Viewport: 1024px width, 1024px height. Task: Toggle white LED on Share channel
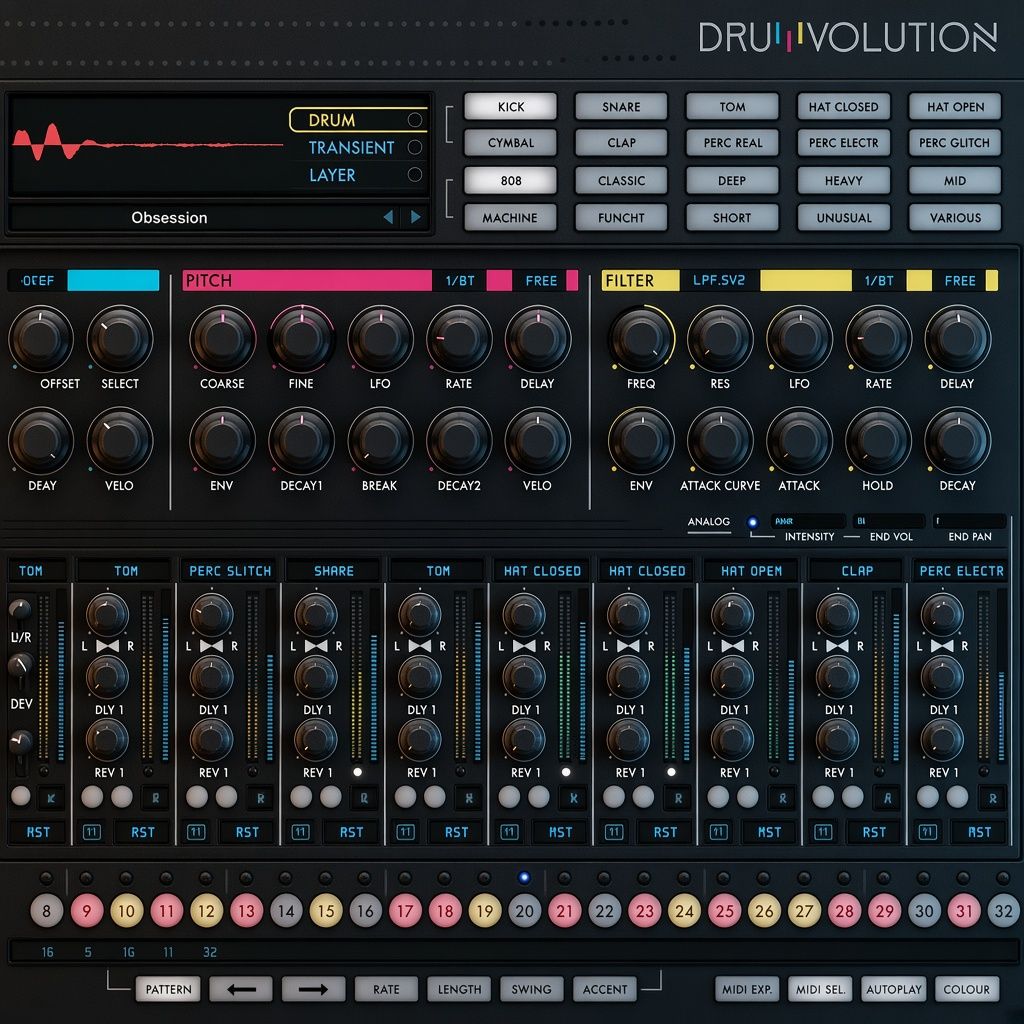click(357, 772)
